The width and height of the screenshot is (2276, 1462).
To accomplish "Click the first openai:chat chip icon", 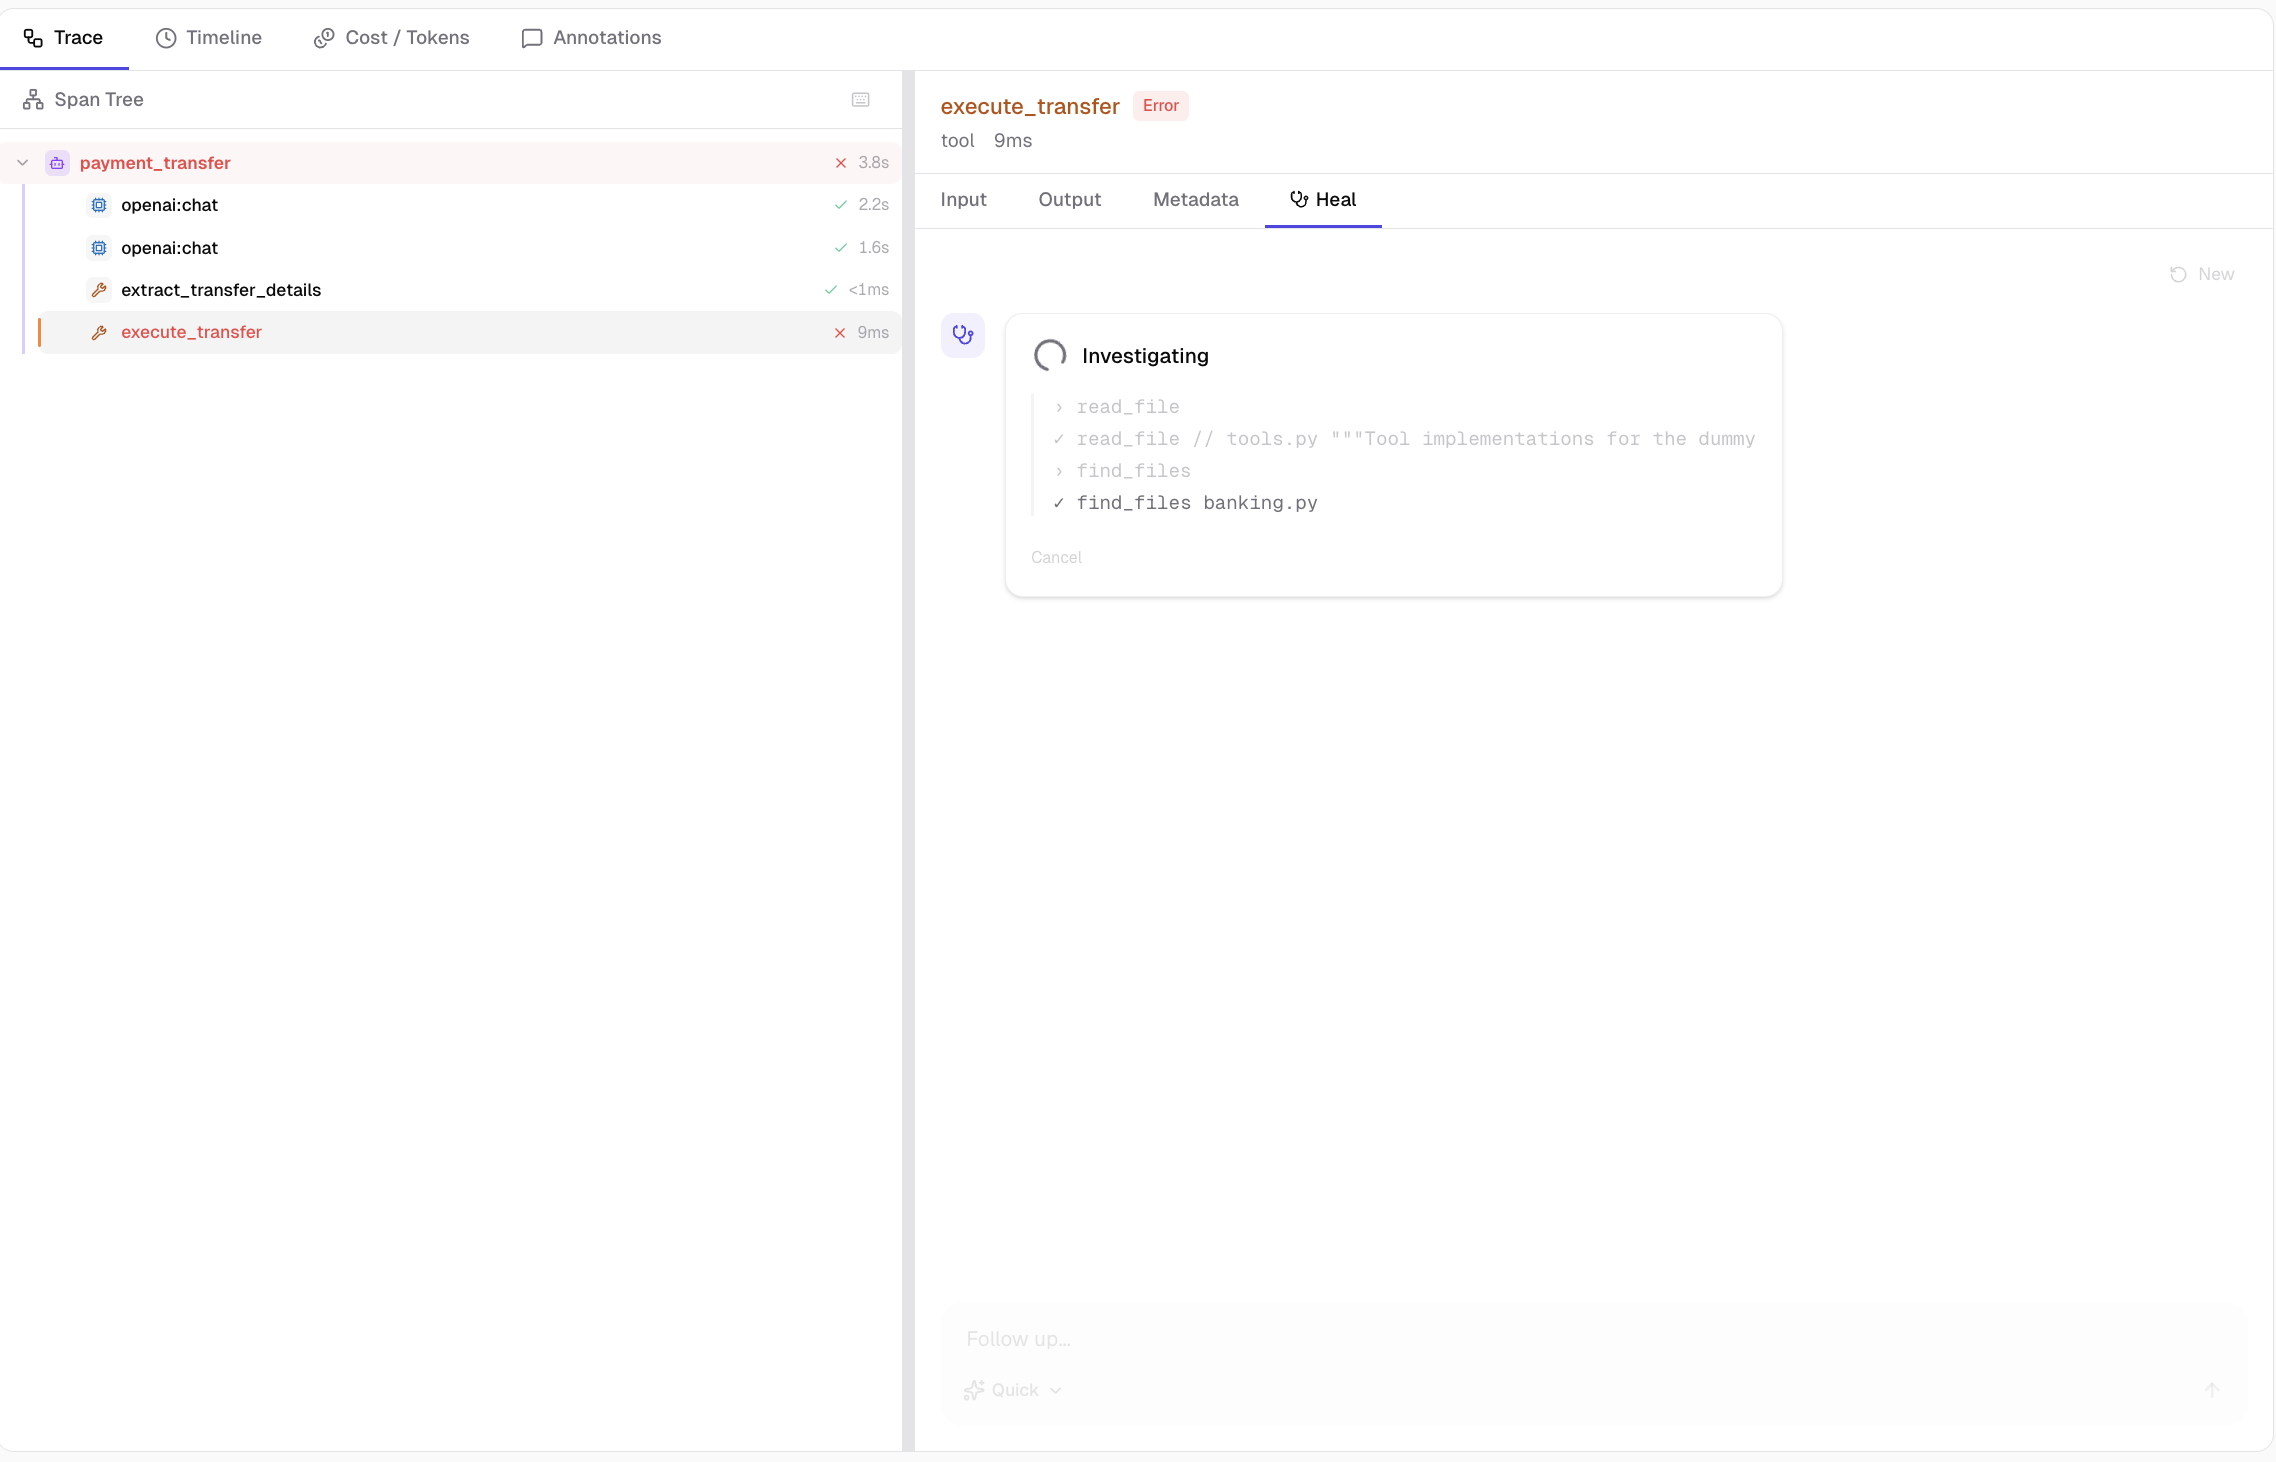I will click(99, 205).
